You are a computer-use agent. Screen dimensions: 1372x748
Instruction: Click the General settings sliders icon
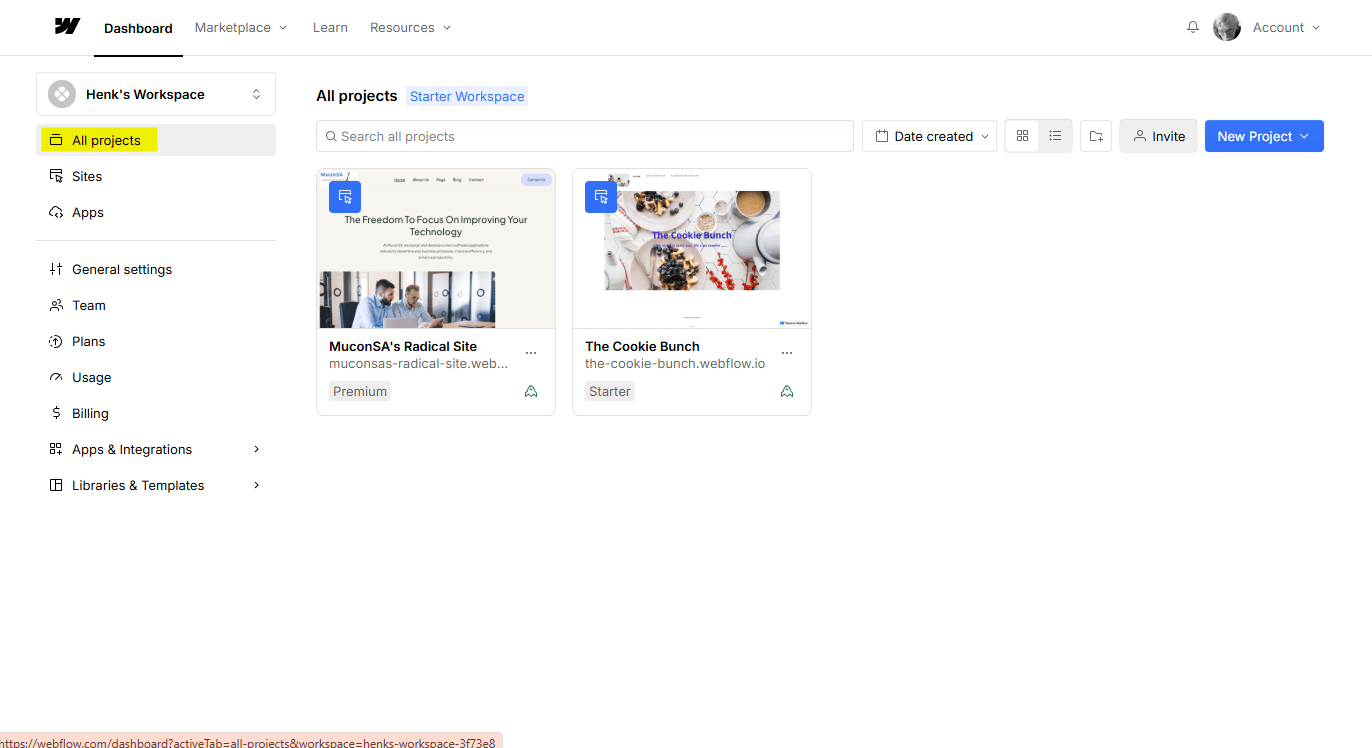[x=56, y=269]
